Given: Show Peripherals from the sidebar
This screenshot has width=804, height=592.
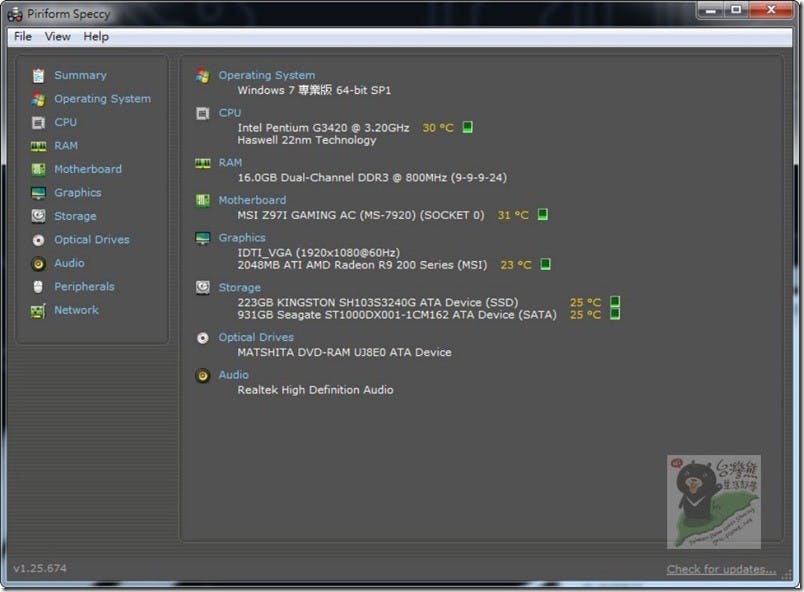Looking at the screenshot, I should click(x=84, y=287).
